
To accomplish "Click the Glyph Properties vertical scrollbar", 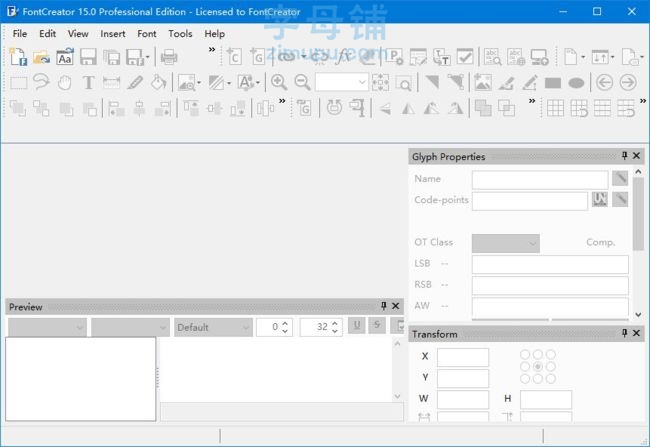I will 638,214.
